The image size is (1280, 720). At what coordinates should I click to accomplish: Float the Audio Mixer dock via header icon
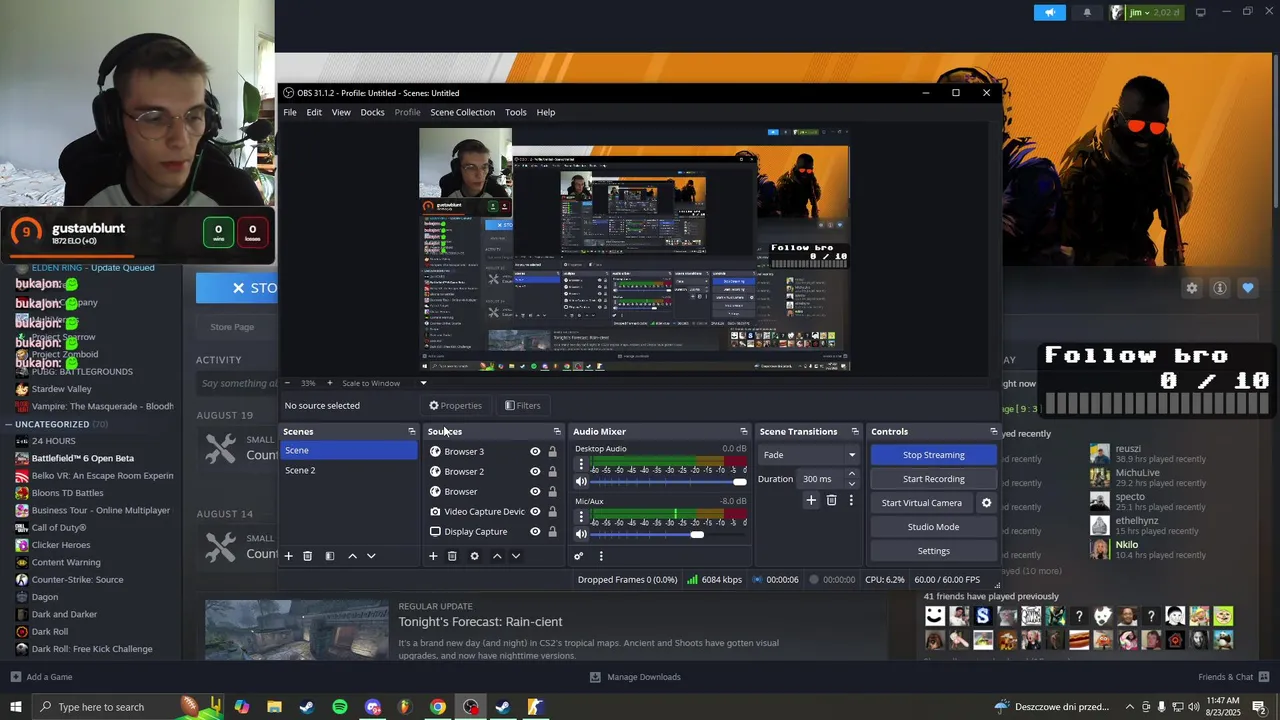(743, 432)
